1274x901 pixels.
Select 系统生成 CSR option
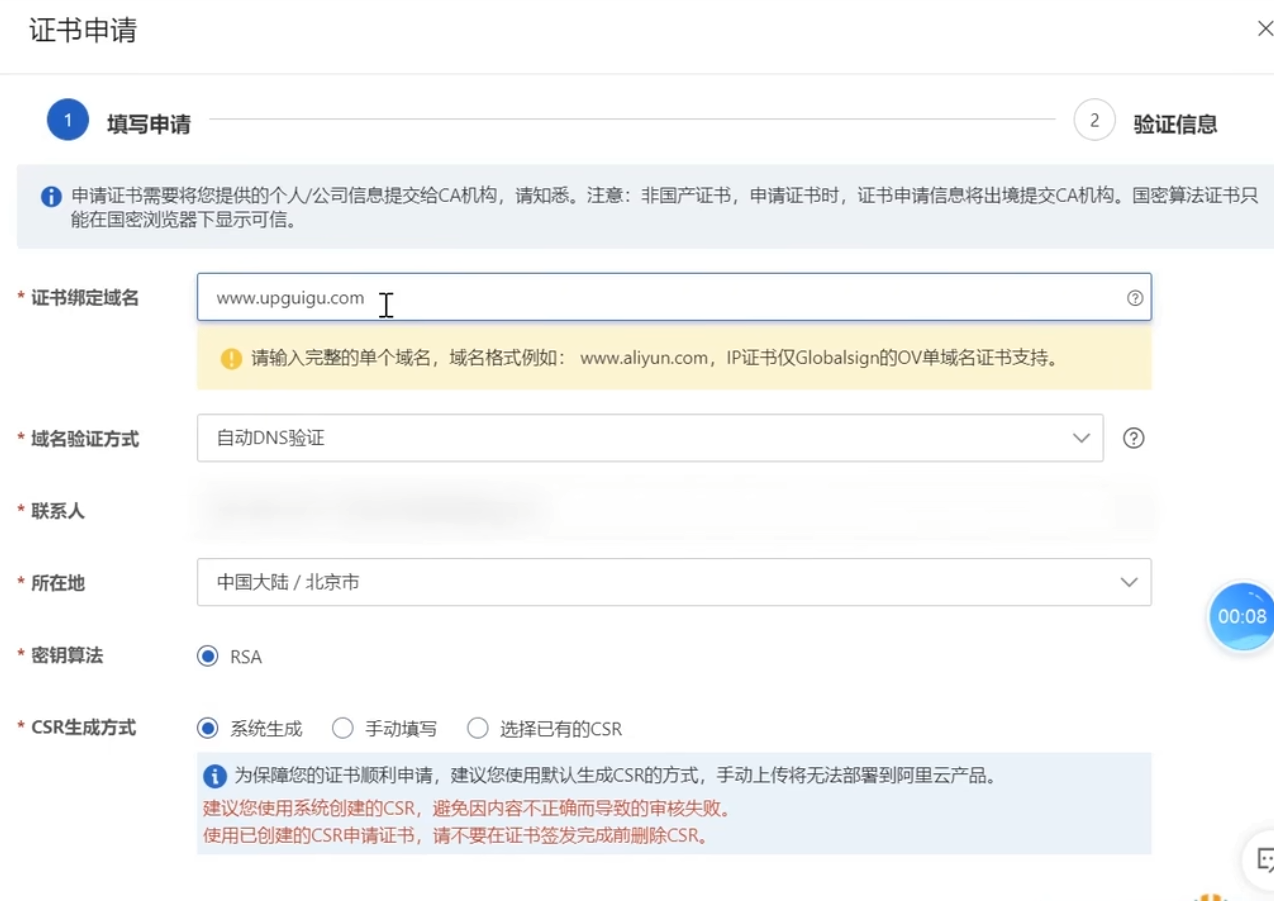[x=208, y=729]
